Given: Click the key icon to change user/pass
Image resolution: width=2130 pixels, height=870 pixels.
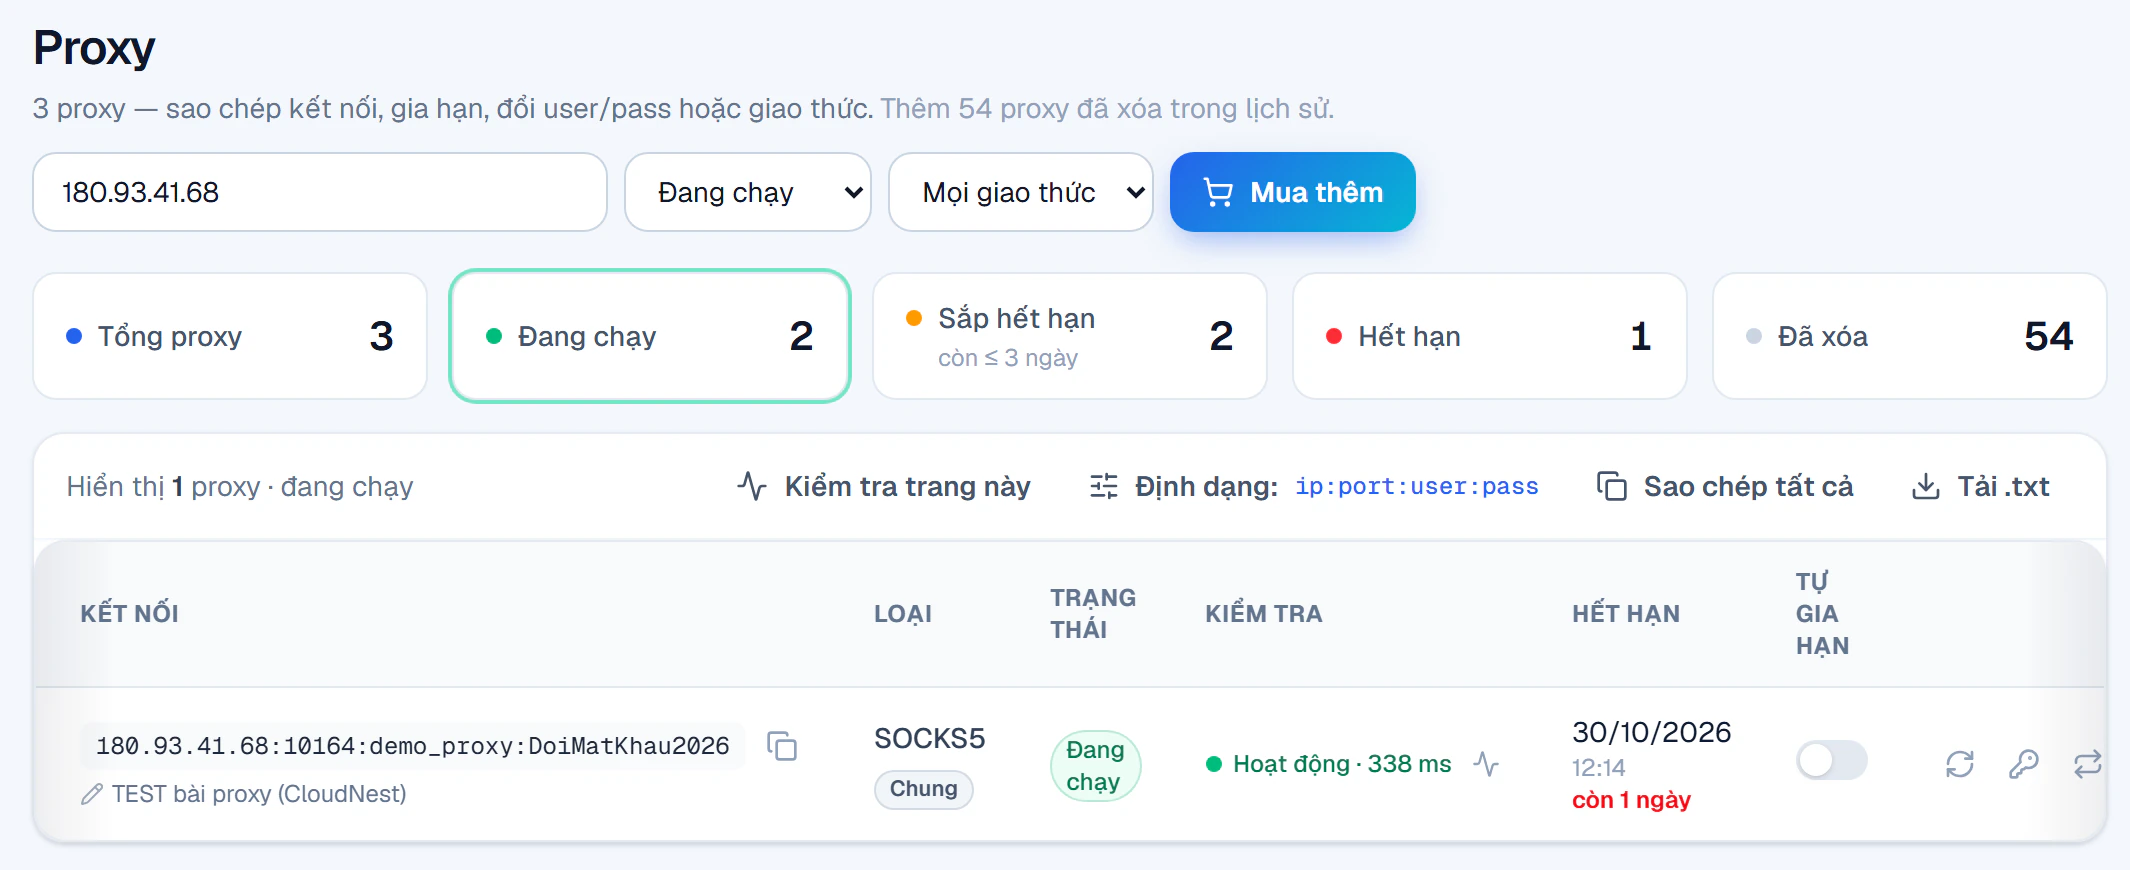Looking at the screenshot, I should tap(2024, 764).
